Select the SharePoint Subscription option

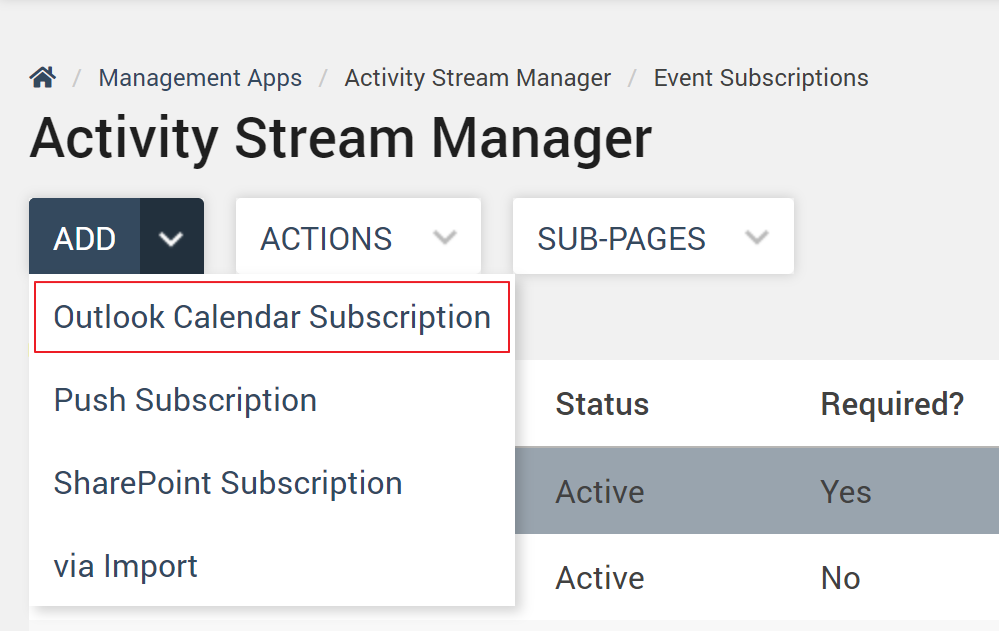point(228,483)
